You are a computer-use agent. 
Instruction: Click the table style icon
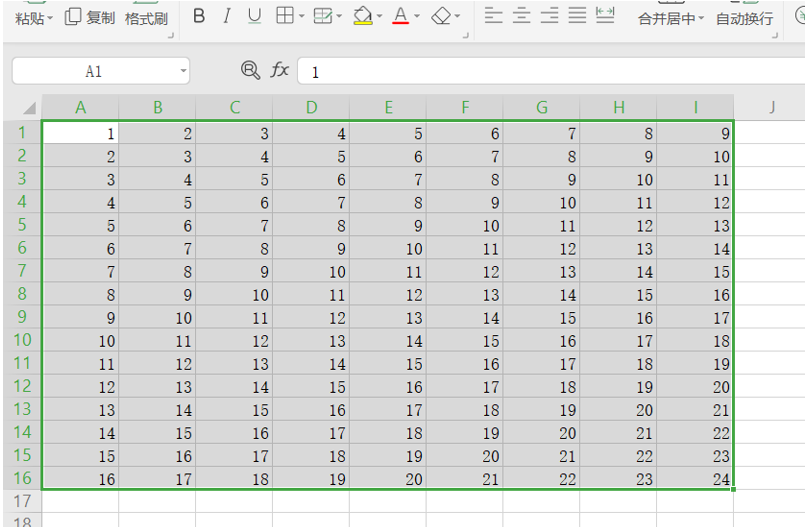click(x=323, y=16)
